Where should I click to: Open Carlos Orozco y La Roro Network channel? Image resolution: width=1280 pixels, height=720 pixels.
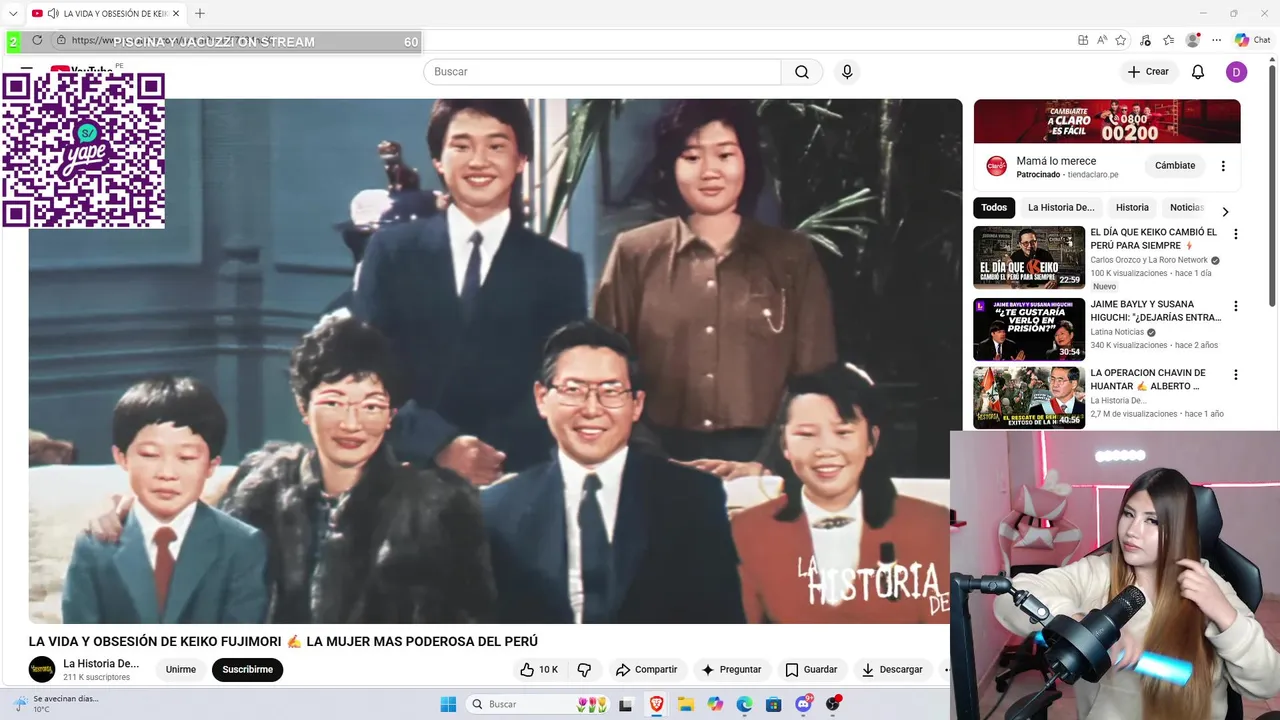coord(1149,260)
